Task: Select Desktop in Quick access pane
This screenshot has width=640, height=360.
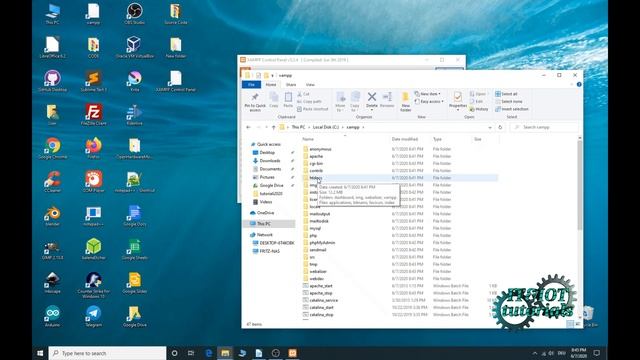Action: (267, 152)
